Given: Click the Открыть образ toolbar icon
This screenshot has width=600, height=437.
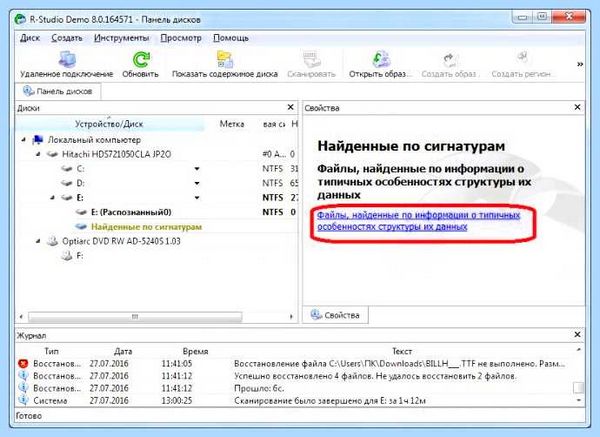Looking at the screenshot, I should pyautogui.click(x=381, y=59).
